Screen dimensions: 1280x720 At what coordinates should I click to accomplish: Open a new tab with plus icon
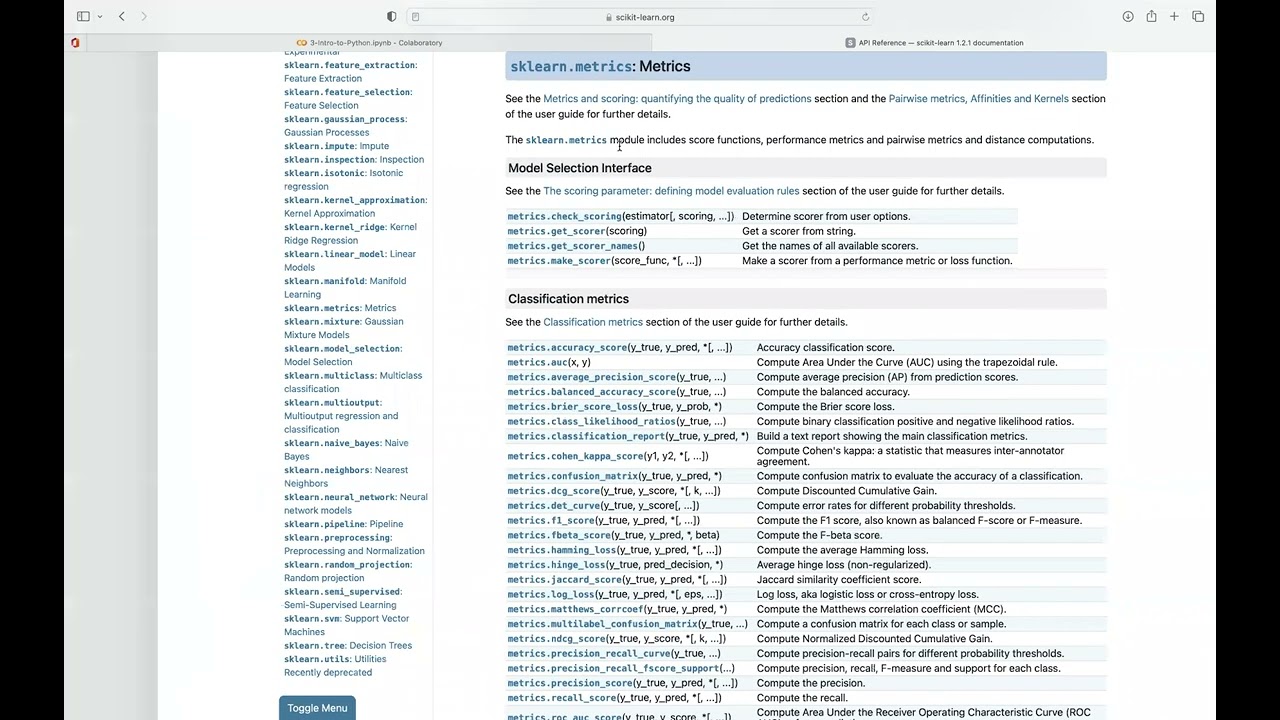click(x=1174, y=16)
